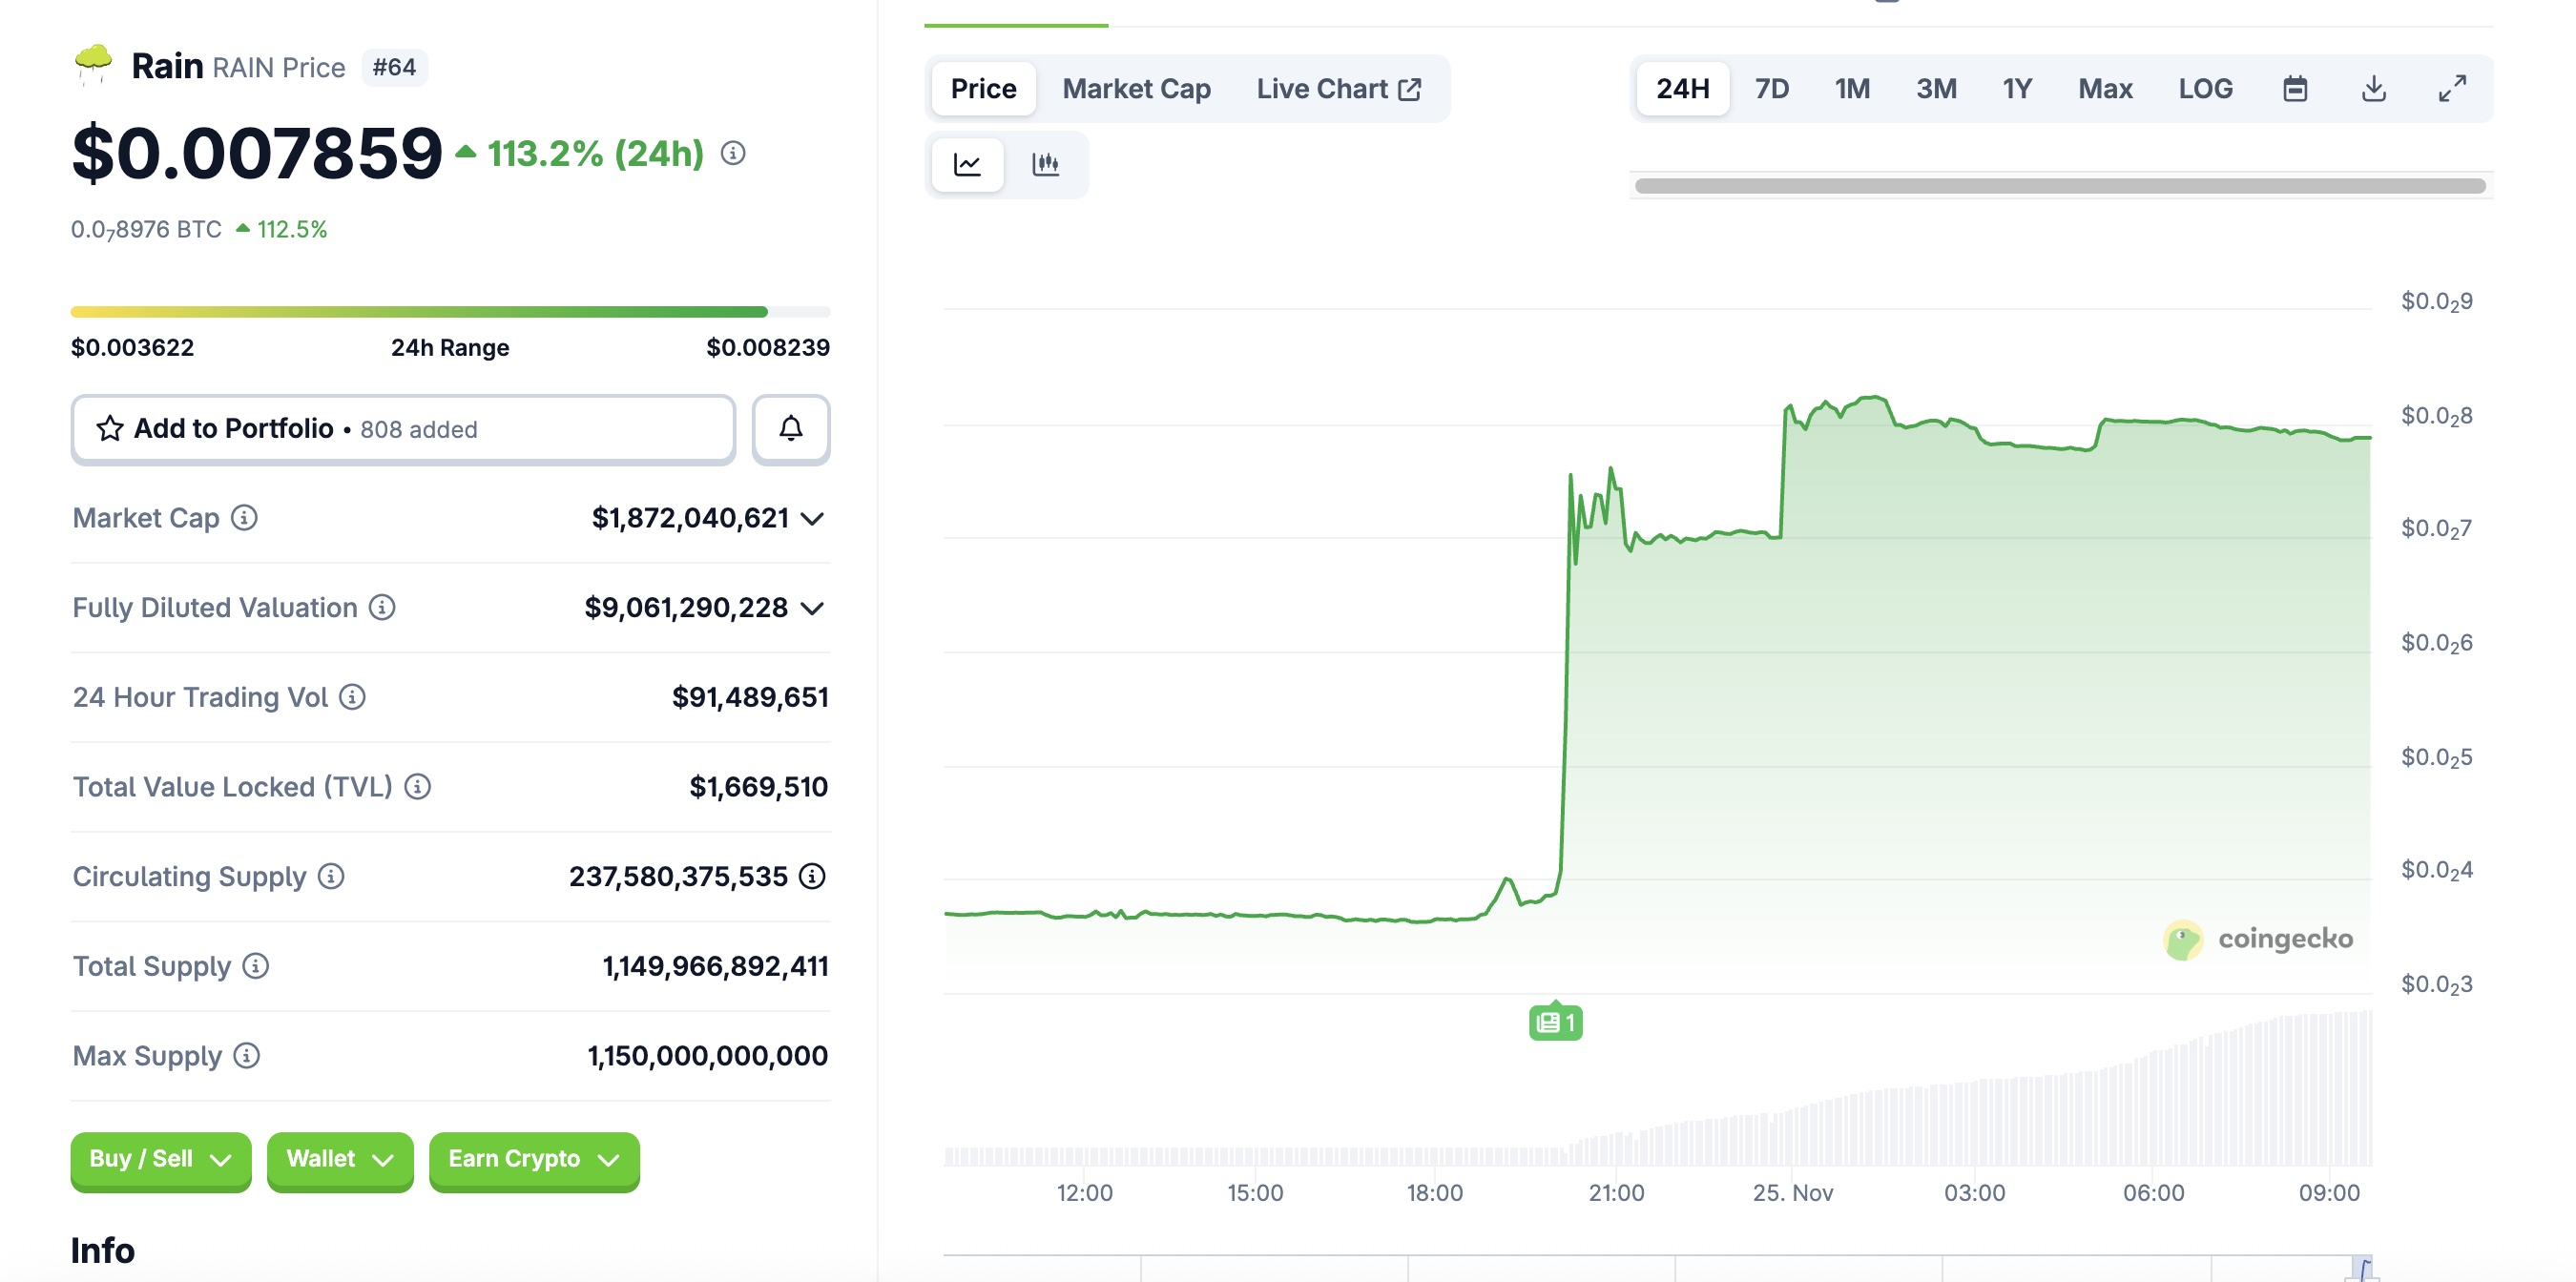The width and height of the screenshot is (2576, 1282).
Task: Open the calendar date range picker
Action: [2295, 89]
